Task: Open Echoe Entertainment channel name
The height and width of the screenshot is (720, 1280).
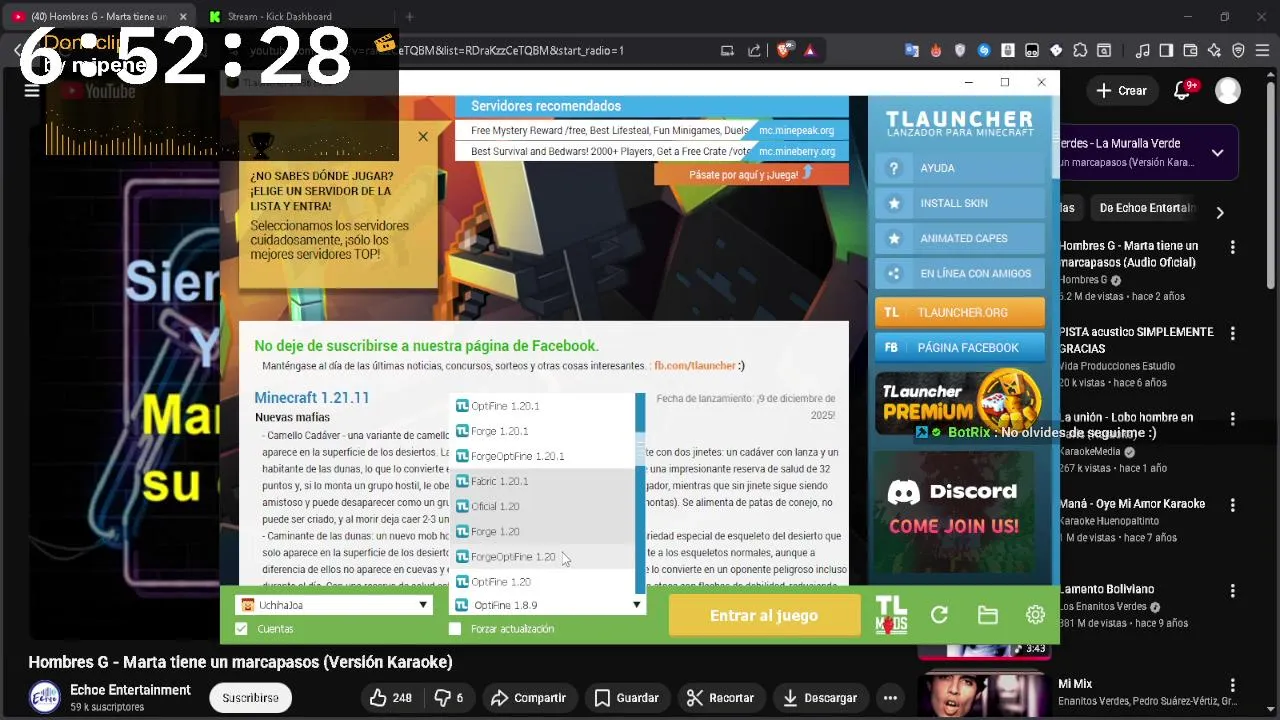Action: coord(130,690)
